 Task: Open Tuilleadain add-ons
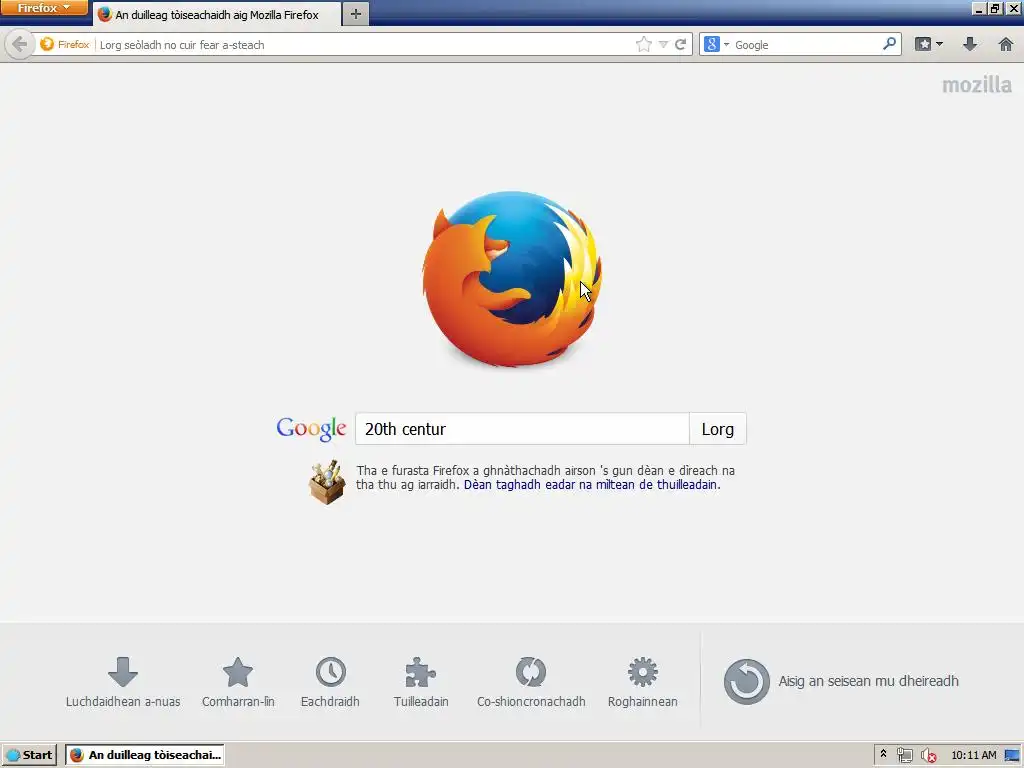point(421,682)
